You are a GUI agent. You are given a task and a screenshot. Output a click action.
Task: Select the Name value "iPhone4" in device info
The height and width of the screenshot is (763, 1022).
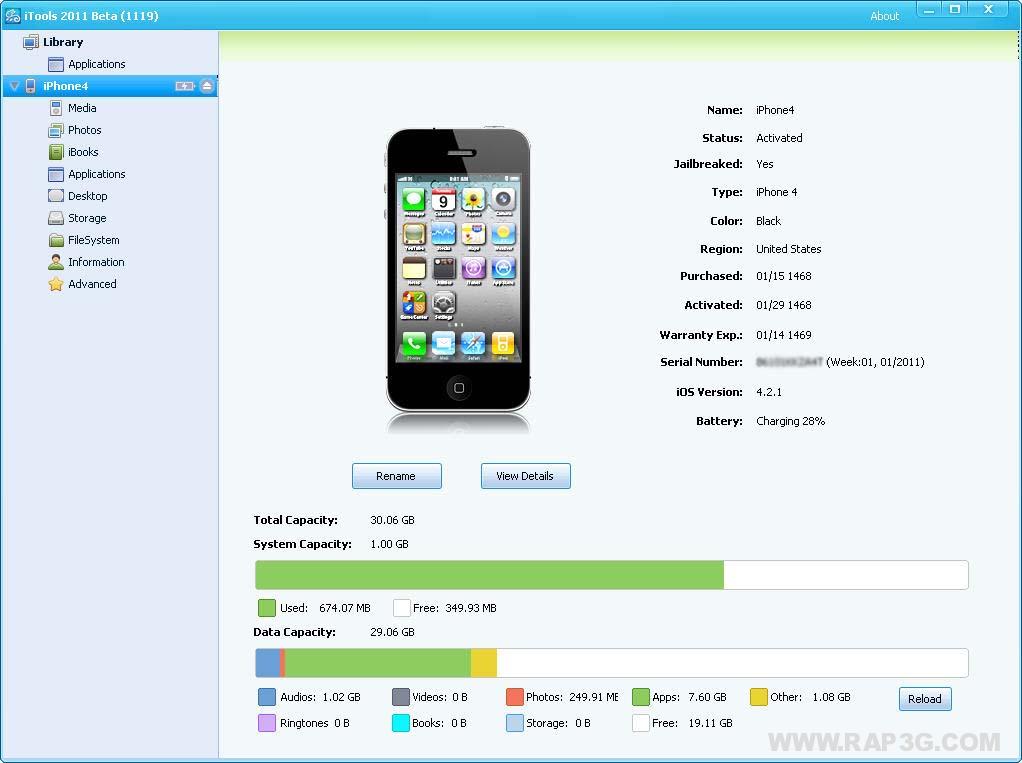click(775, 110)
